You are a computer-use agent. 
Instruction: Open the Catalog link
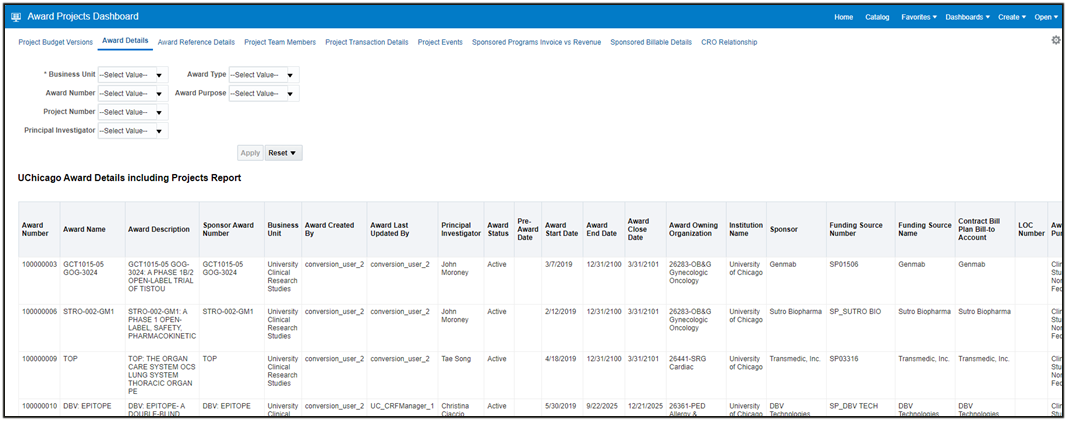point(877,17)
